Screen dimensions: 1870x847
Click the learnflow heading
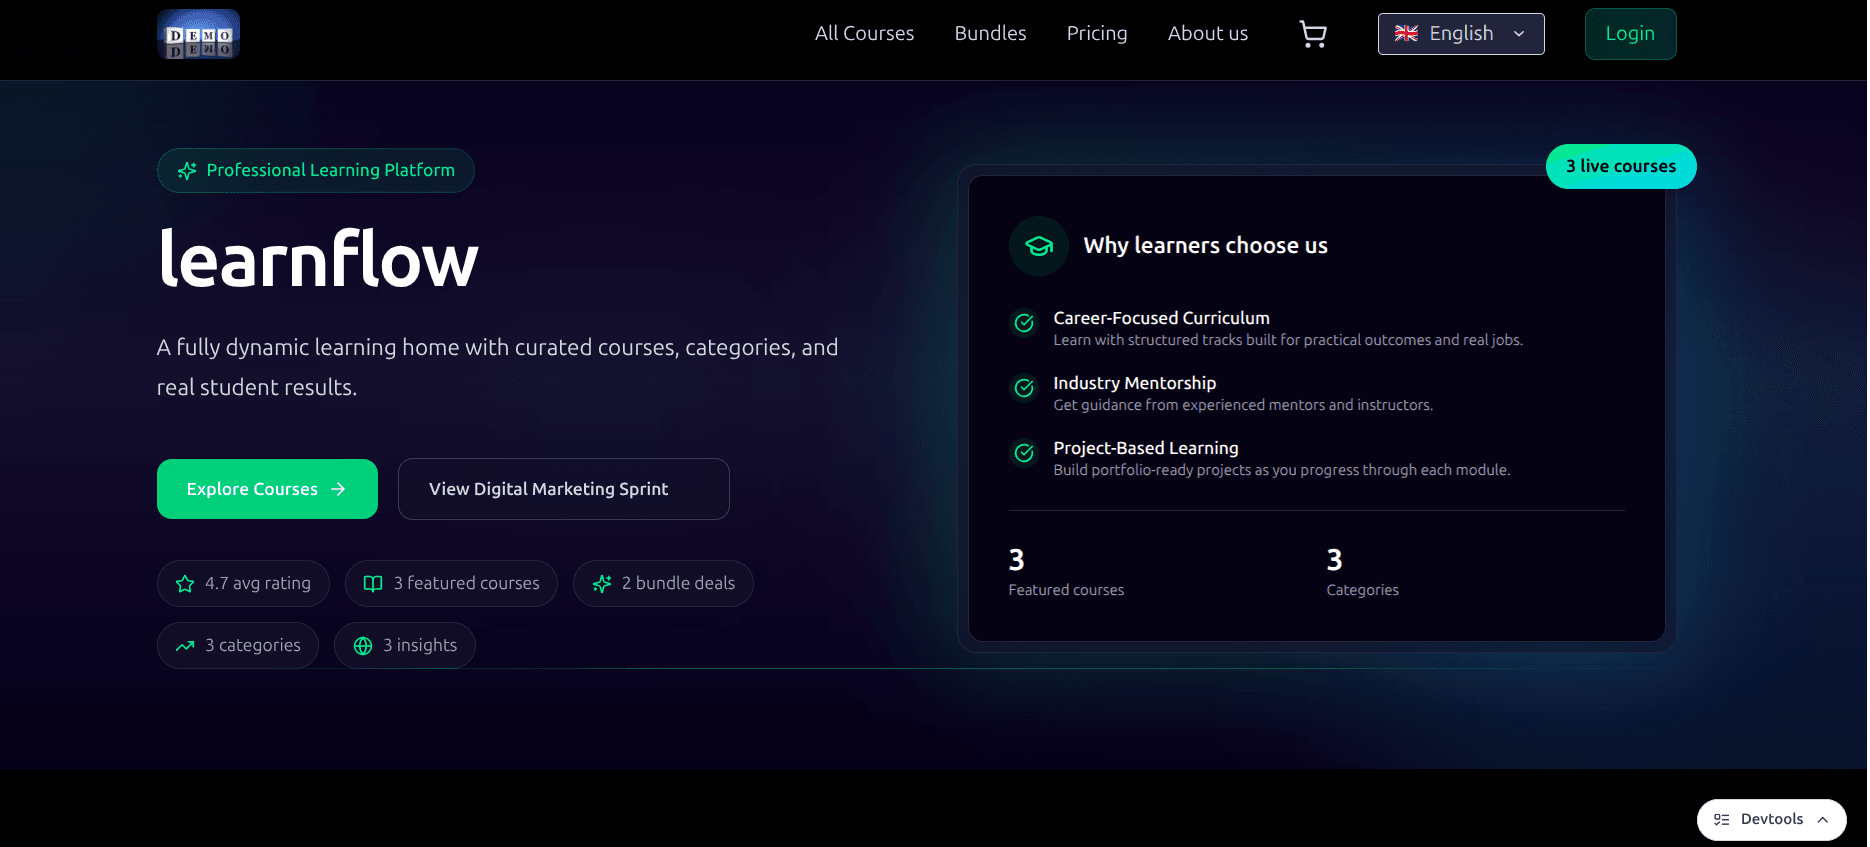point(318,259)
